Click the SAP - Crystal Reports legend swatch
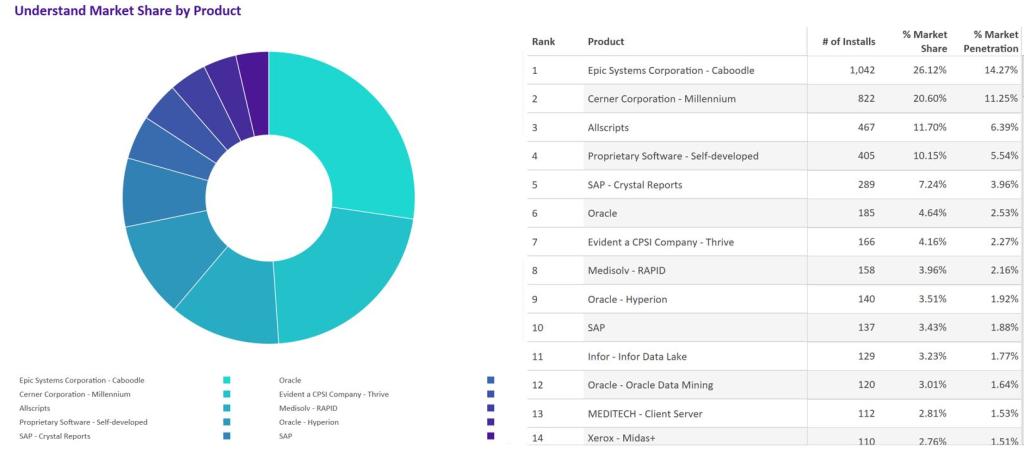Viewport: 1024px width, 459px height. pyautogui.click(x=227, y=436)
